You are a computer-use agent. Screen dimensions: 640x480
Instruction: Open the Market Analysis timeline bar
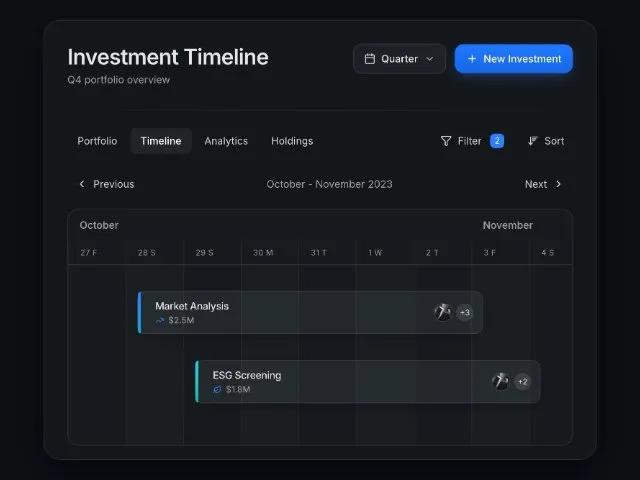coord(310,312)
